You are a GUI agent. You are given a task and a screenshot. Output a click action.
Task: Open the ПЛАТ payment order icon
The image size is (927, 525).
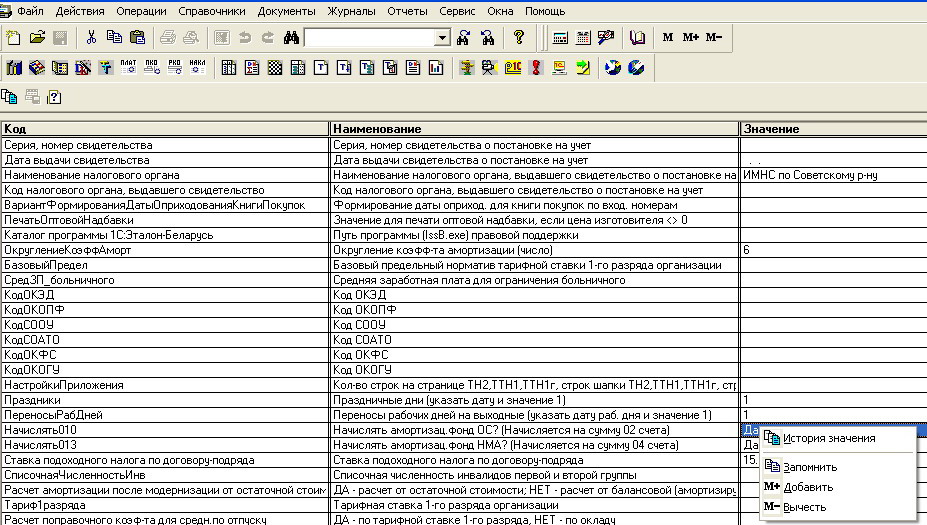click(x=128, y=67)
